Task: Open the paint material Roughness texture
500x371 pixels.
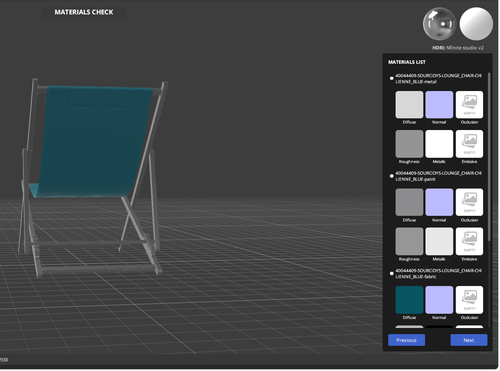Action: (x=409, y=241)
